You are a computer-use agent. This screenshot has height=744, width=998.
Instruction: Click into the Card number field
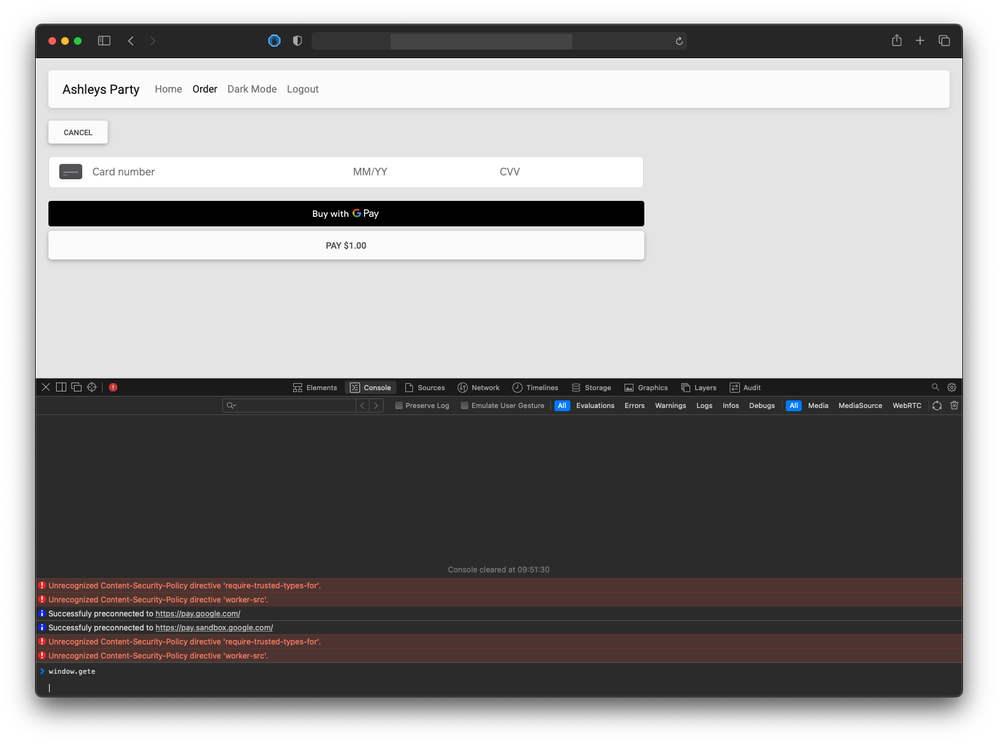pos(210,172)
